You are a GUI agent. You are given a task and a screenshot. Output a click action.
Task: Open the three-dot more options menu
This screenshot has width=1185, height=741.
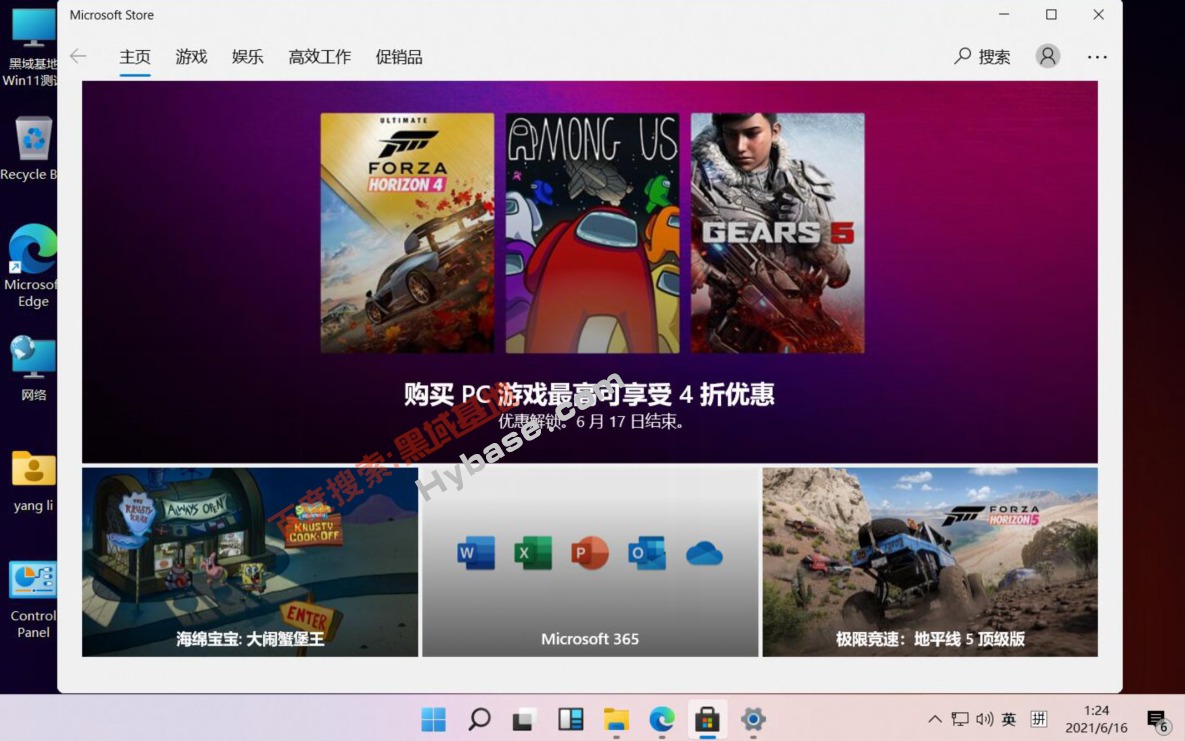[1097, 57]
